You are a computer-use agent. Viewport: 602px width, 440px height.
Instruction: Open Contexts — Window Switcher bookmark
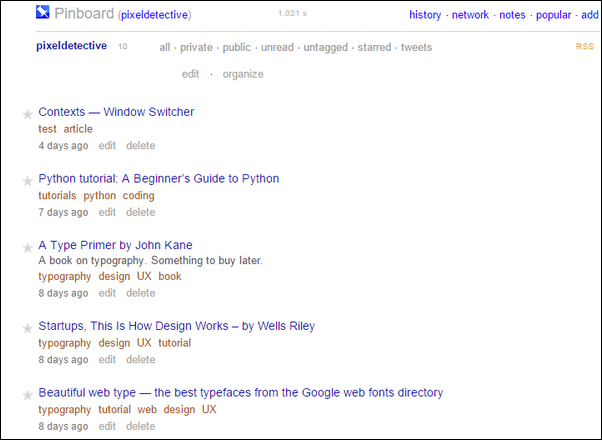[x=116, y=112]
